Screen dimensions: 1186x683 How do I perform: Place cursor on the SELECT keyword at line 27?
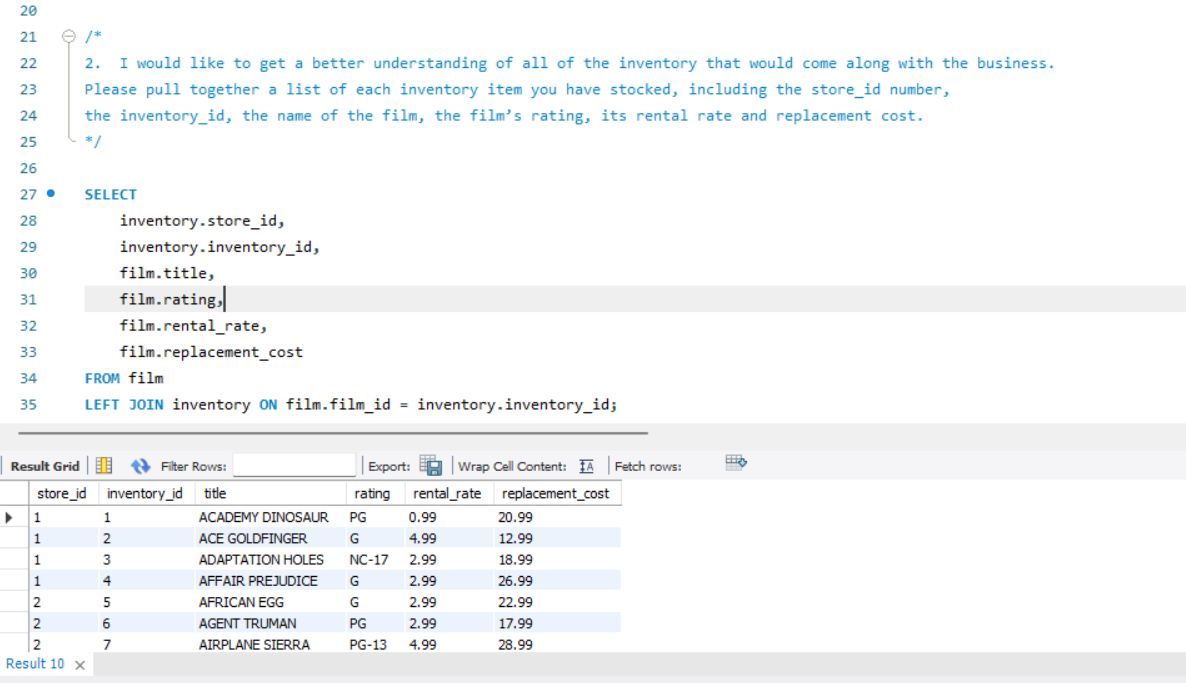point(110,194)
